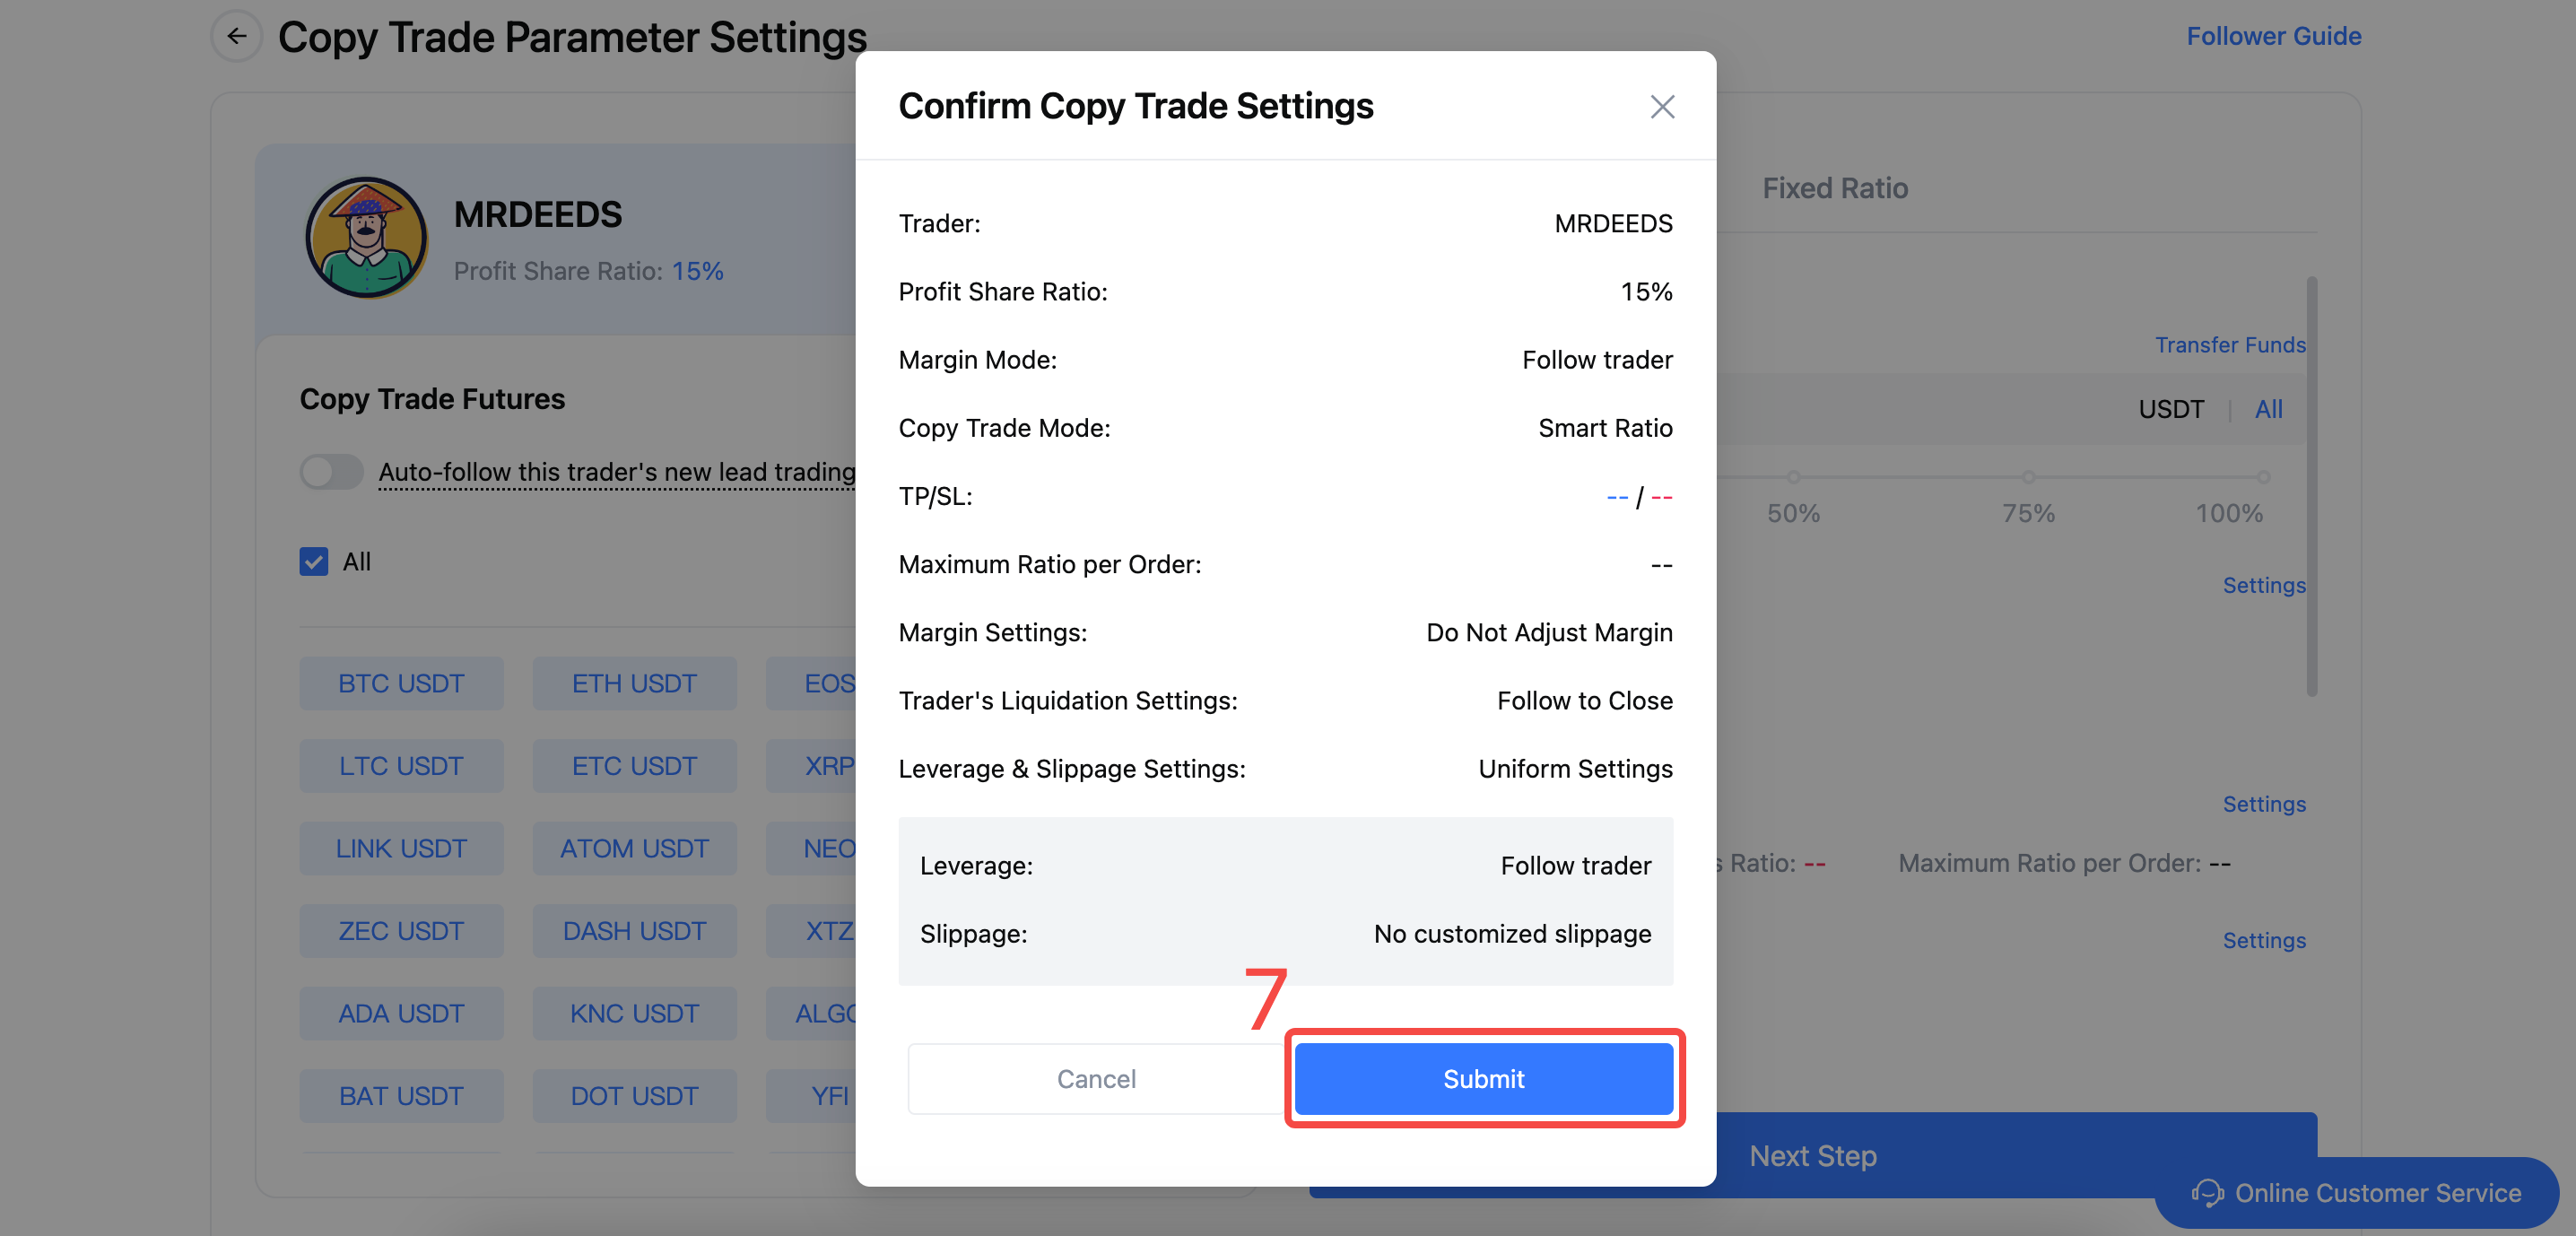This screenshot has height=1236, width=2576.
Task: Click the Transfer Funds link
Action: click(x=2229, y=345)
